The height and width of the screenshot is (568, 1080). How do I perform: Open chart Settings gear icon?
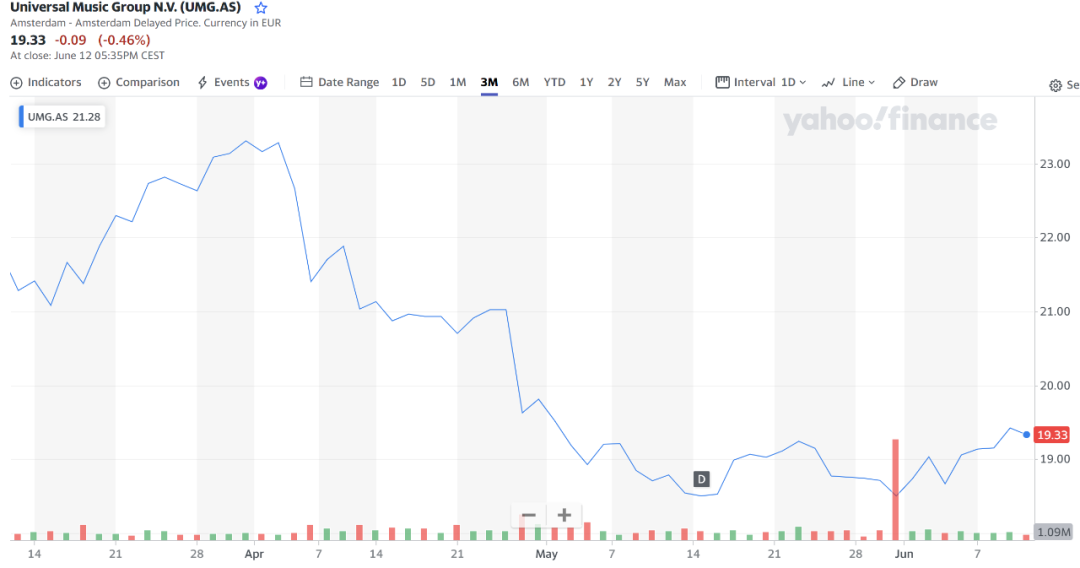click(1055, 85)
